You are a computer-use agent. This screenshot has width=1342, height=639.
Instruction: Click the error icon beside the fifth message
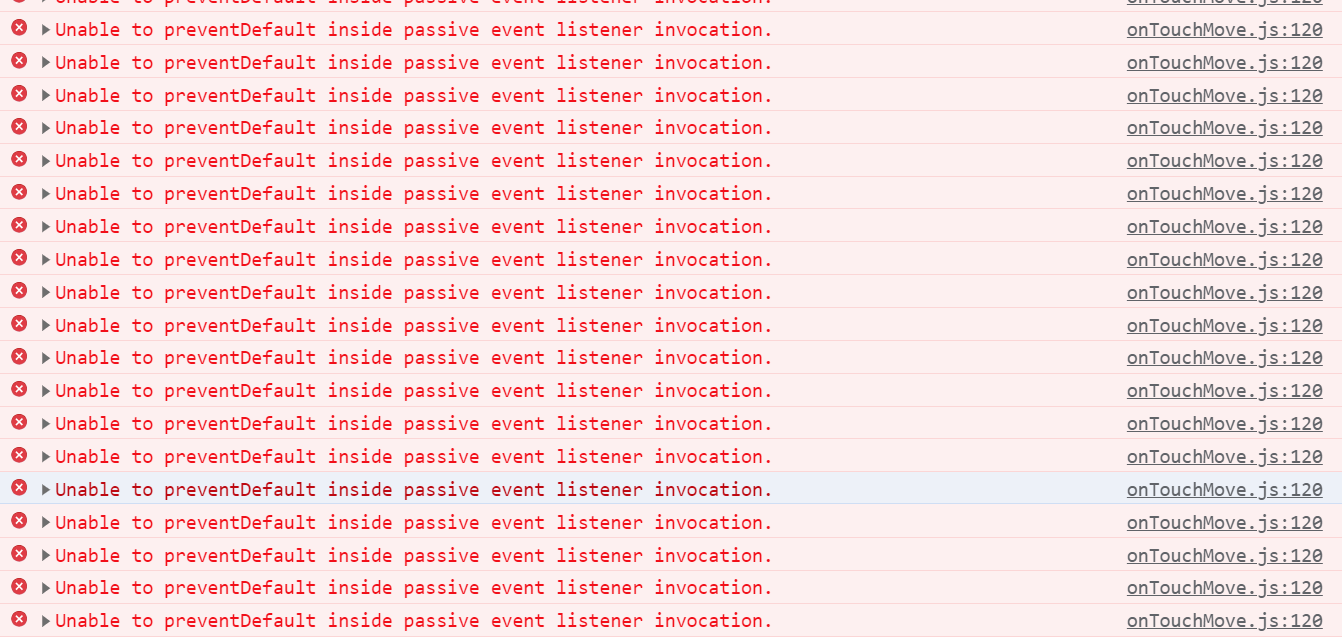[18, 160]
